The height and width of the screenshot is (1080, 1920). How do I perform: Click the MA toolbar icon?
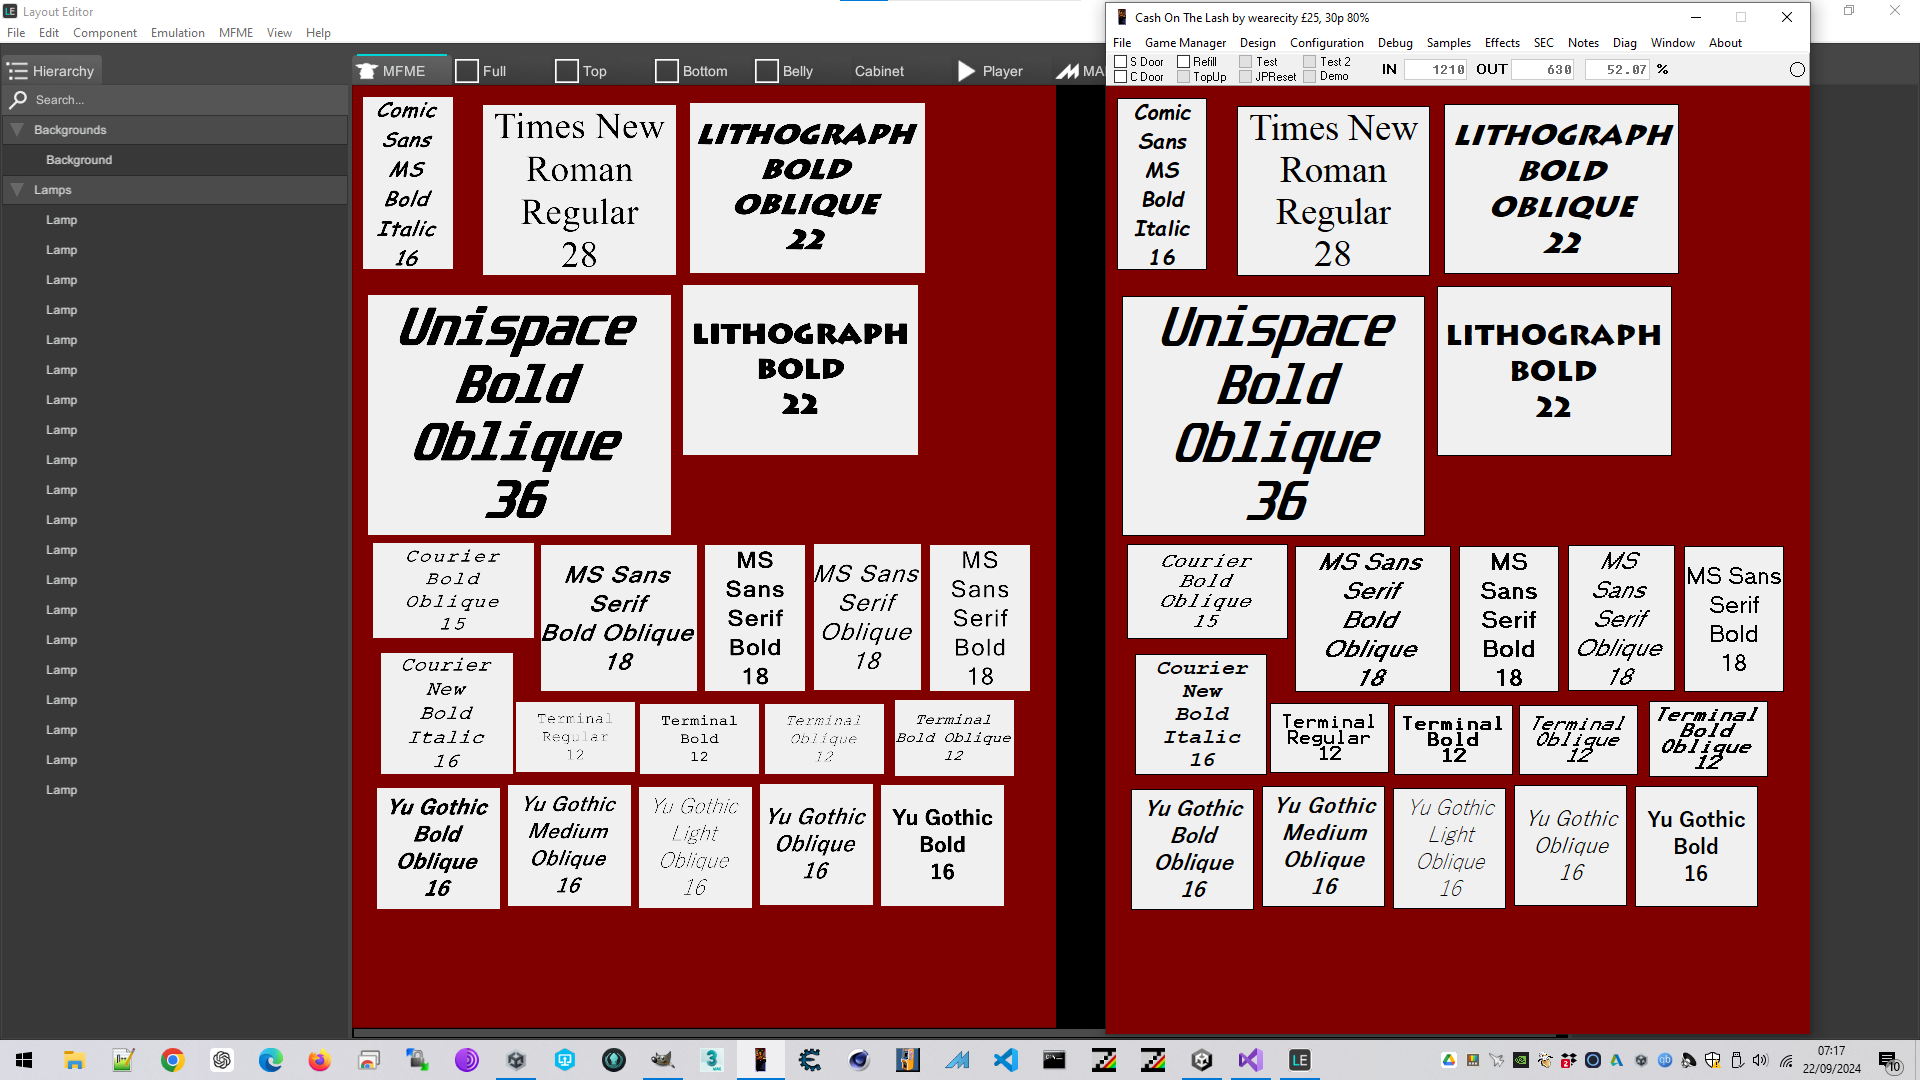click(1068, 71)
